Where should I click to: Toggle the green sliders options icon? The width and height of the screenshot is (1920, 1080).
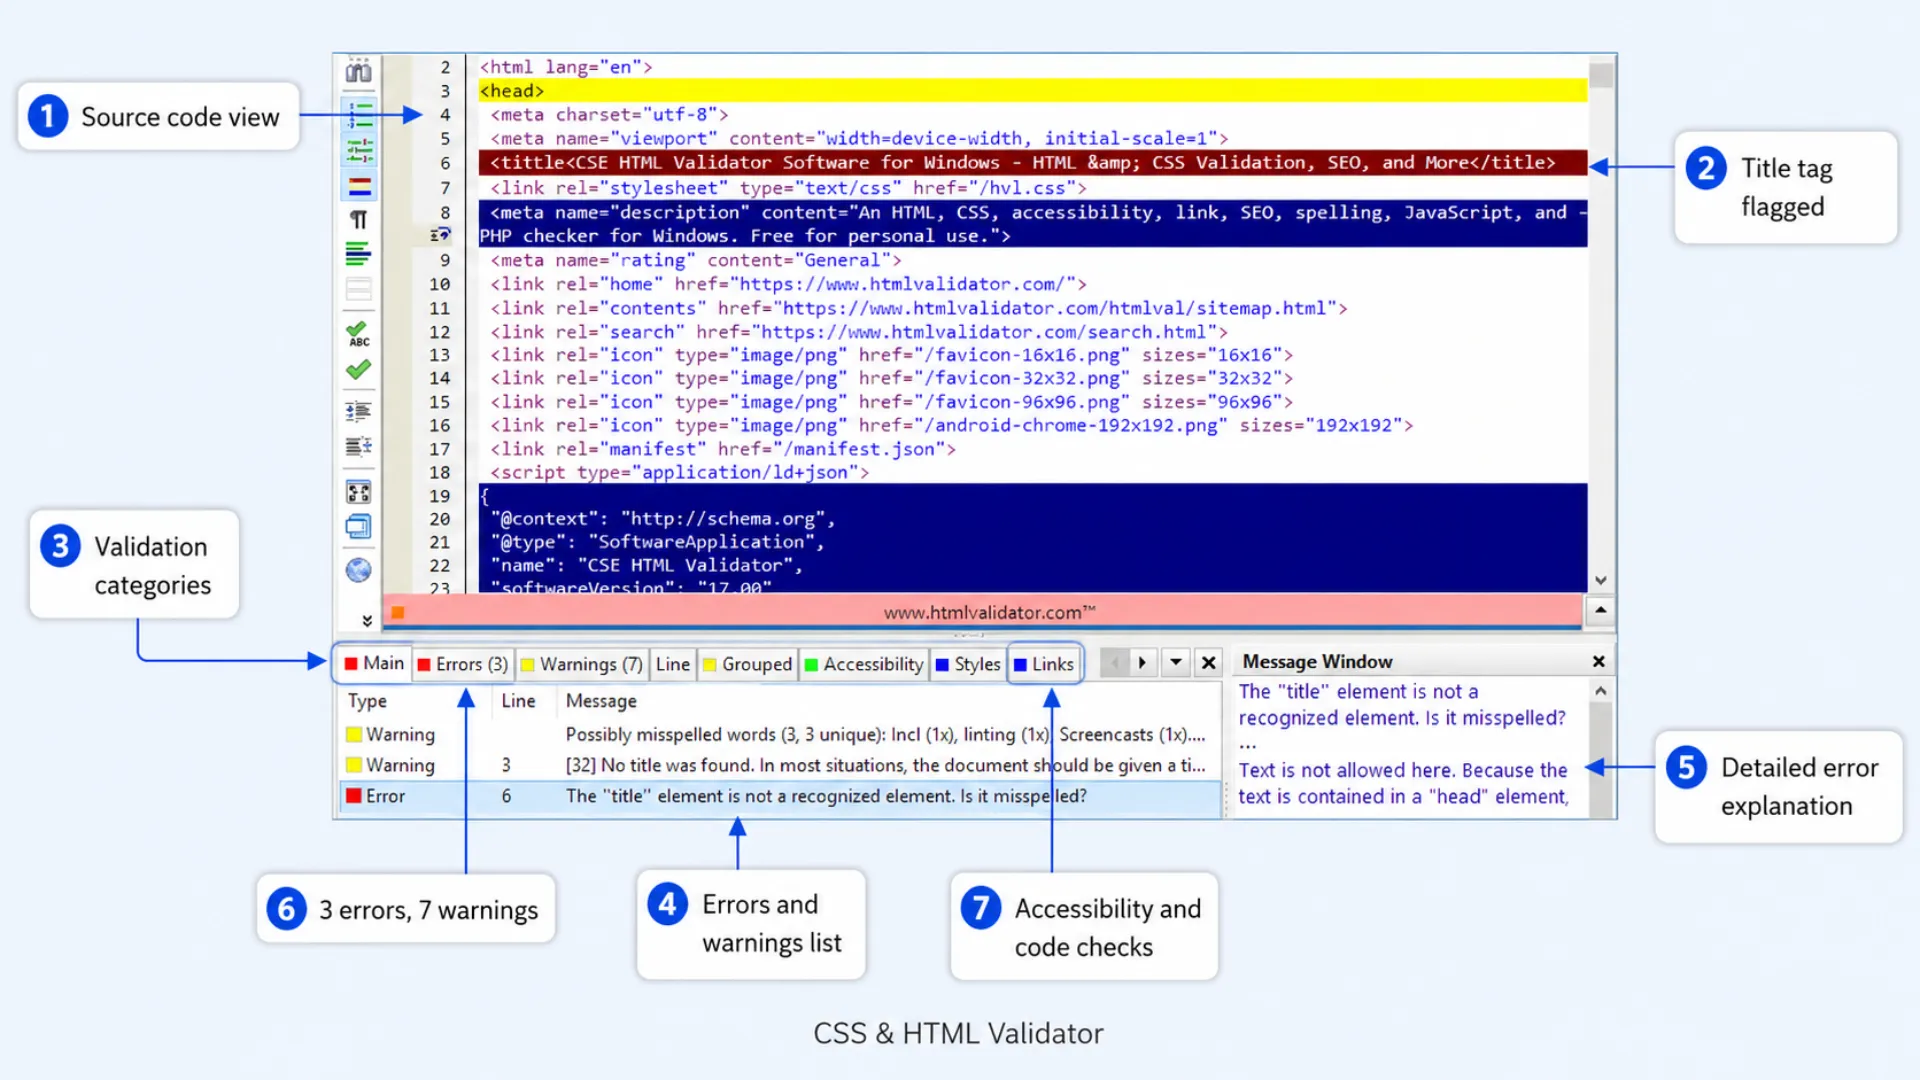(x=359, y=150)
